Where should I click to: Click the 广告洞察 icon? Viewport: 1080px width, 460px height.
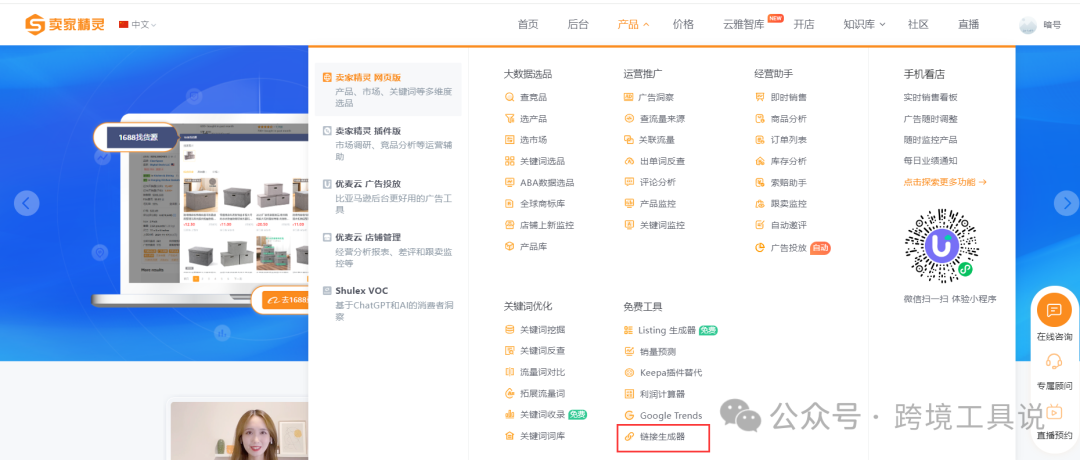(629, 98)
